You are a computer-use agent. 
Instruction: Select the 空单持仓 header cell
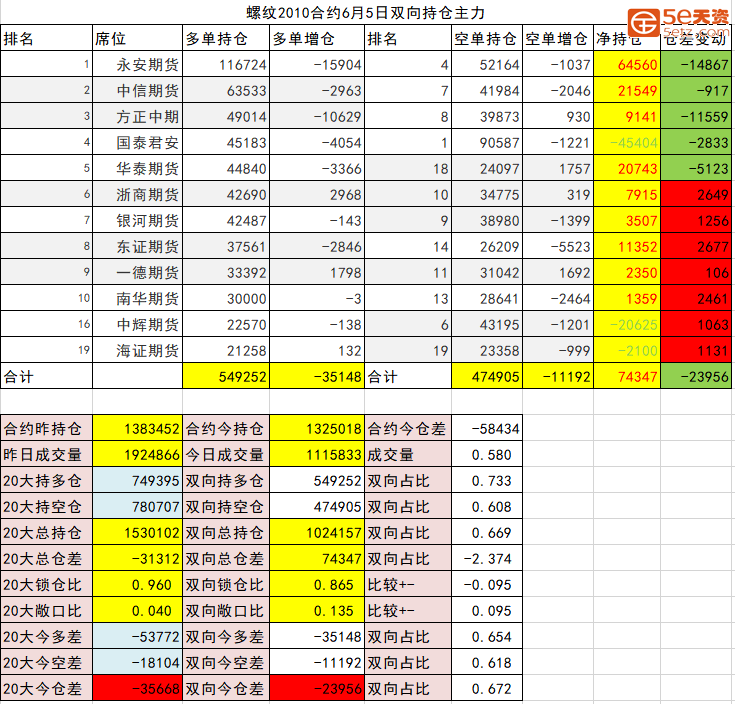(487, 38)
